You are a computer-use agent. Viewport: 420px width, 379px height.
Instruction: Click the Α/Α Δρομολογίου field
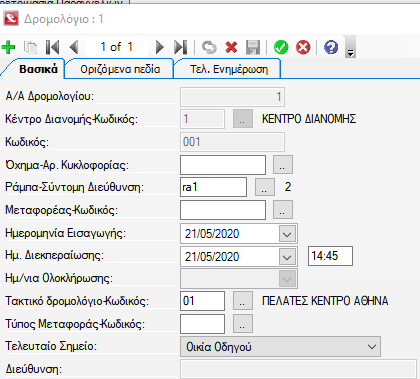(232, 97)
